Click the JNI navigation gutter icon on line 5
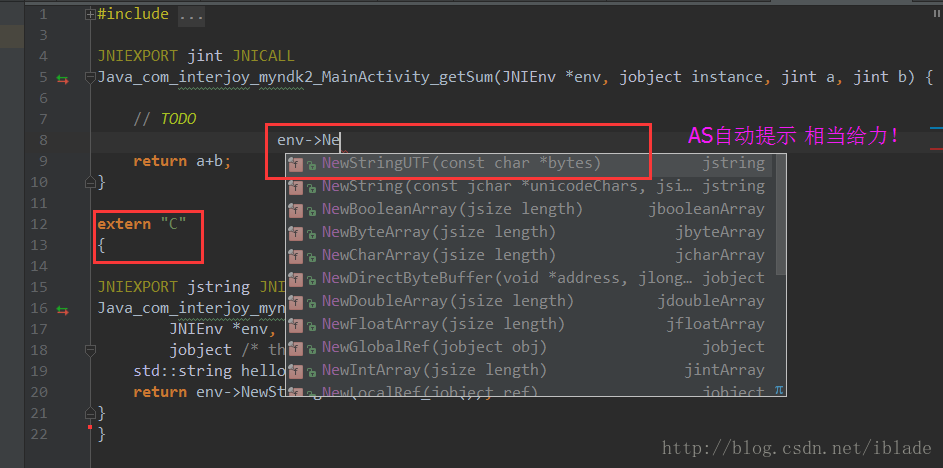Screen dimensions: 943x468 pyautogui.click(x=63, y=78)
